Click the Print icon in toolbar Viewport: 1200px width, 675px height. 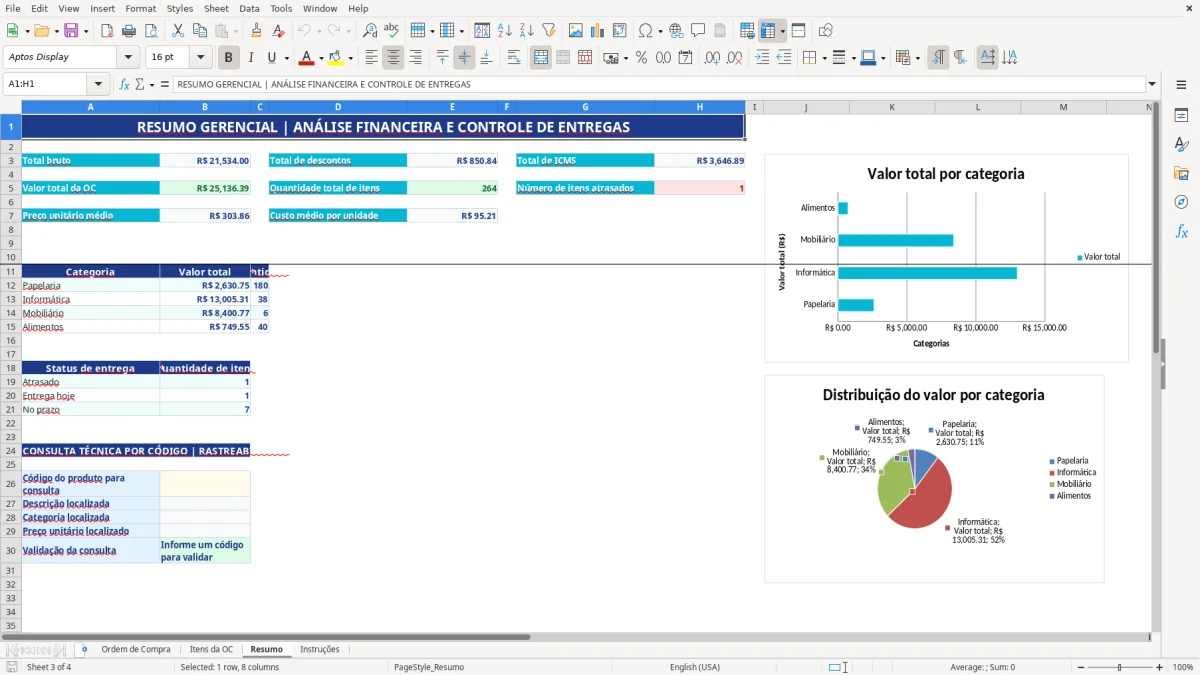(x=130, y=31)
